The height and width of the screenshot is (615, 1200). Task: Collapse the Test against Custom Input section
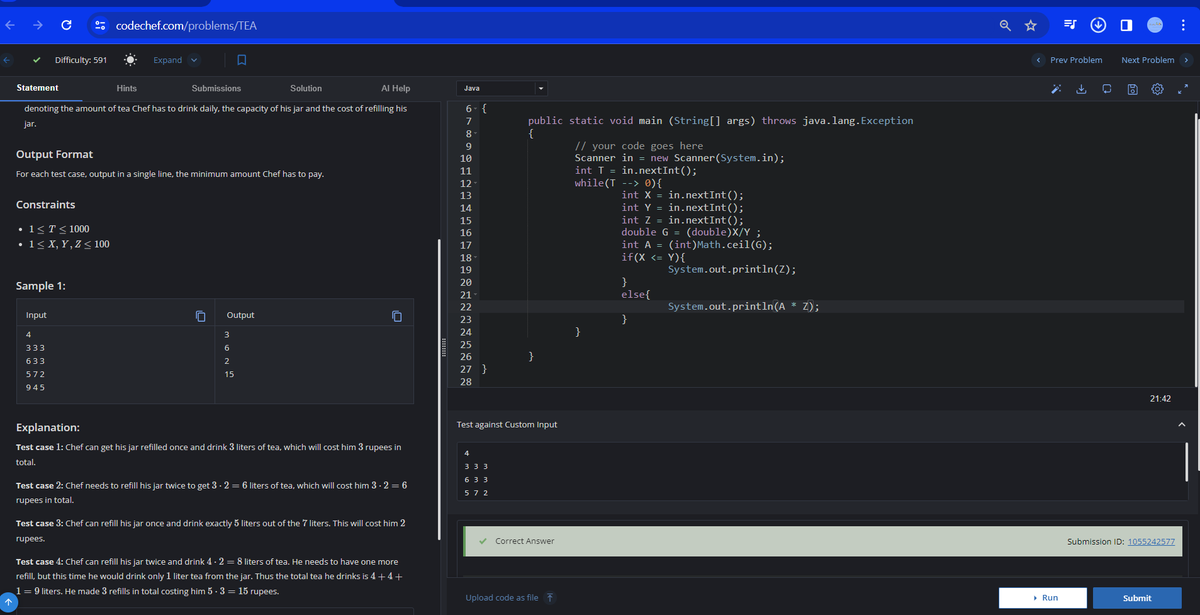(x=1181, y=425)
